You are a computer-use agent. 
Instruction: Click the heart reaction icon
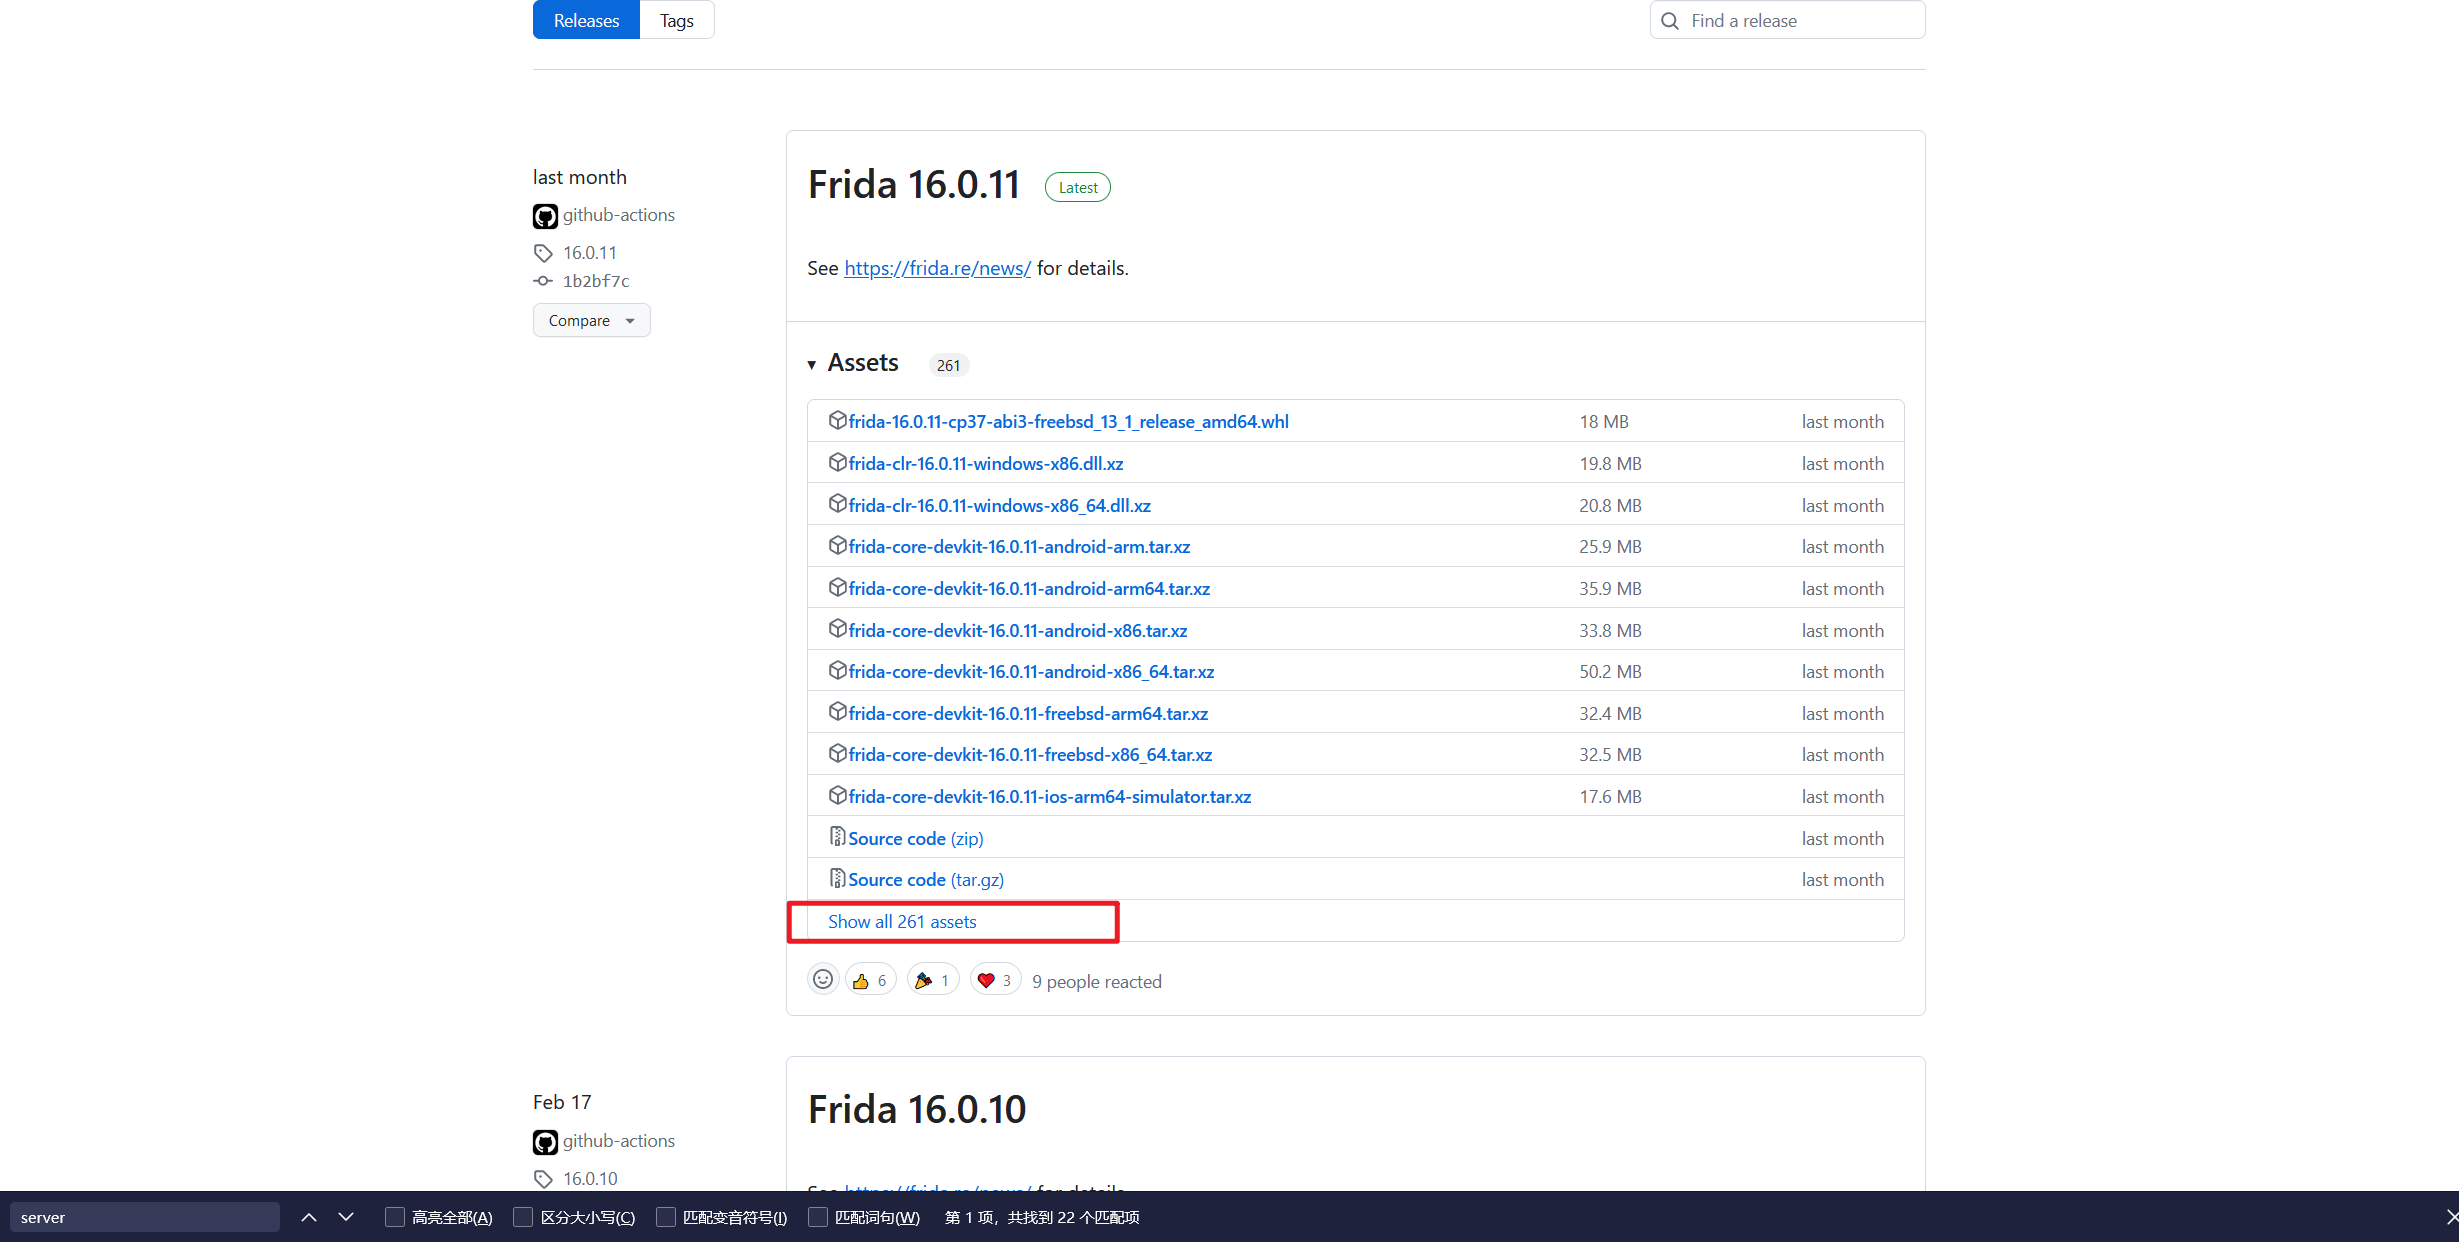(x=986, y=981)
